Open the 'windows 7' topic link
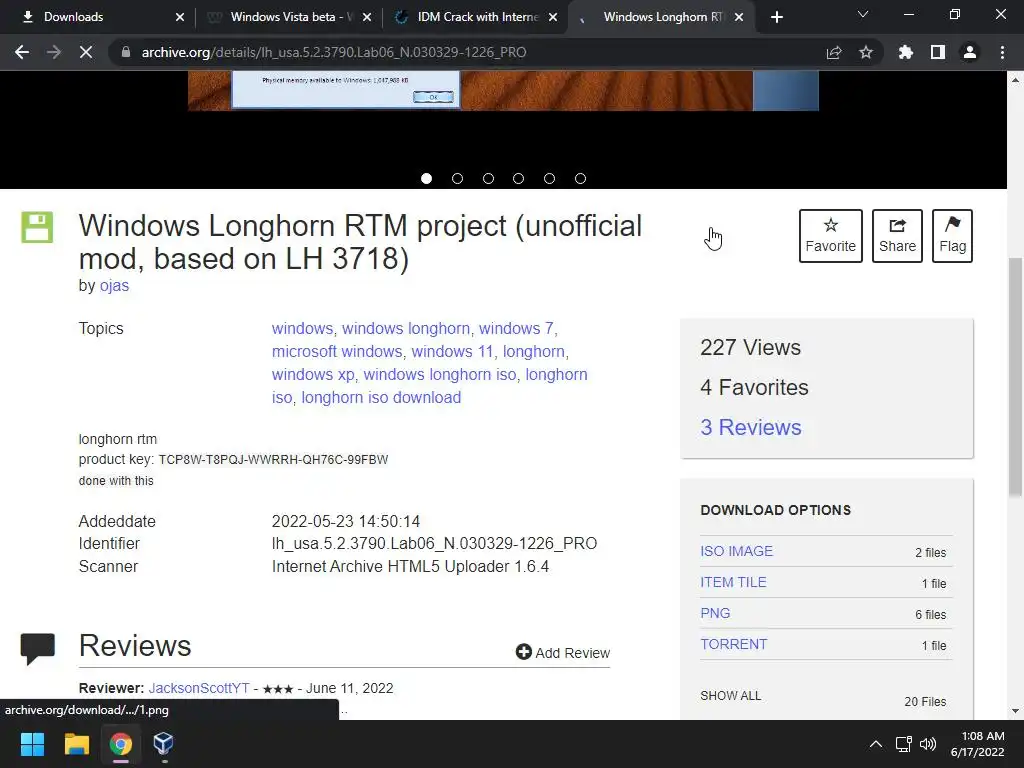 516,328
